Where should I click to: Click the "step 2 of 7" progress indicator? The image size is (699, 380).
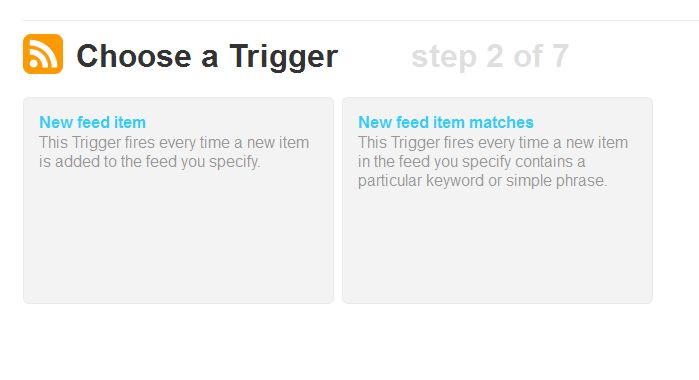490,56
